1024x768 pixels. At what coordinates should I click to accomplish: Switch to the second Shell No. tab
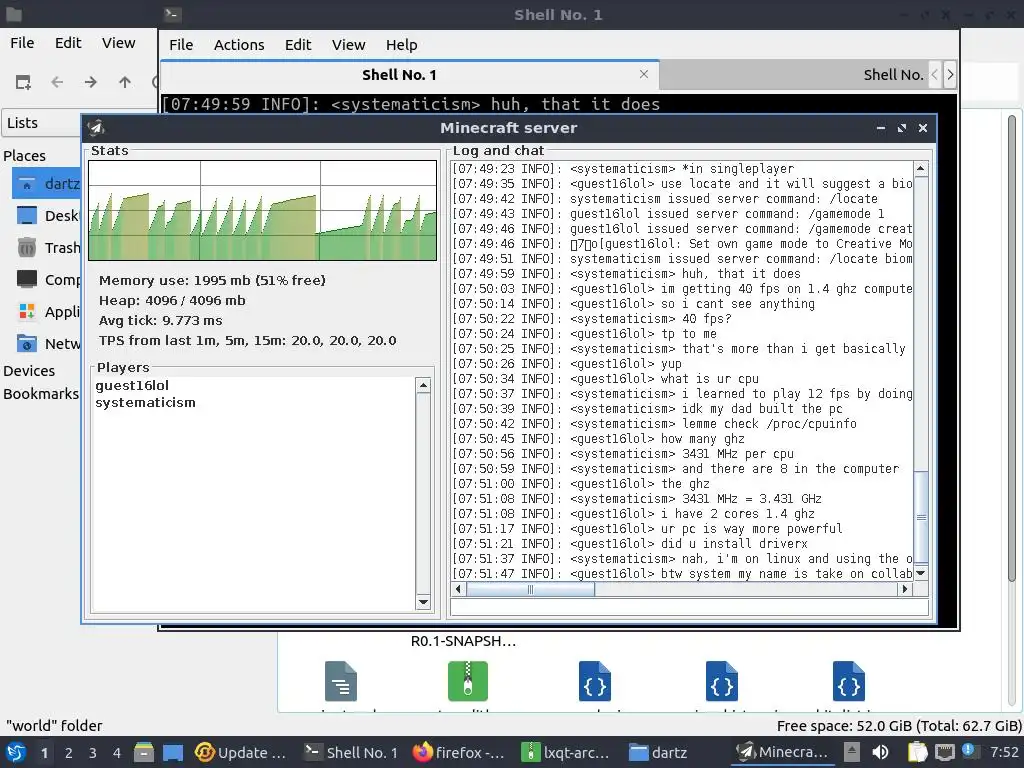point(793,75)
